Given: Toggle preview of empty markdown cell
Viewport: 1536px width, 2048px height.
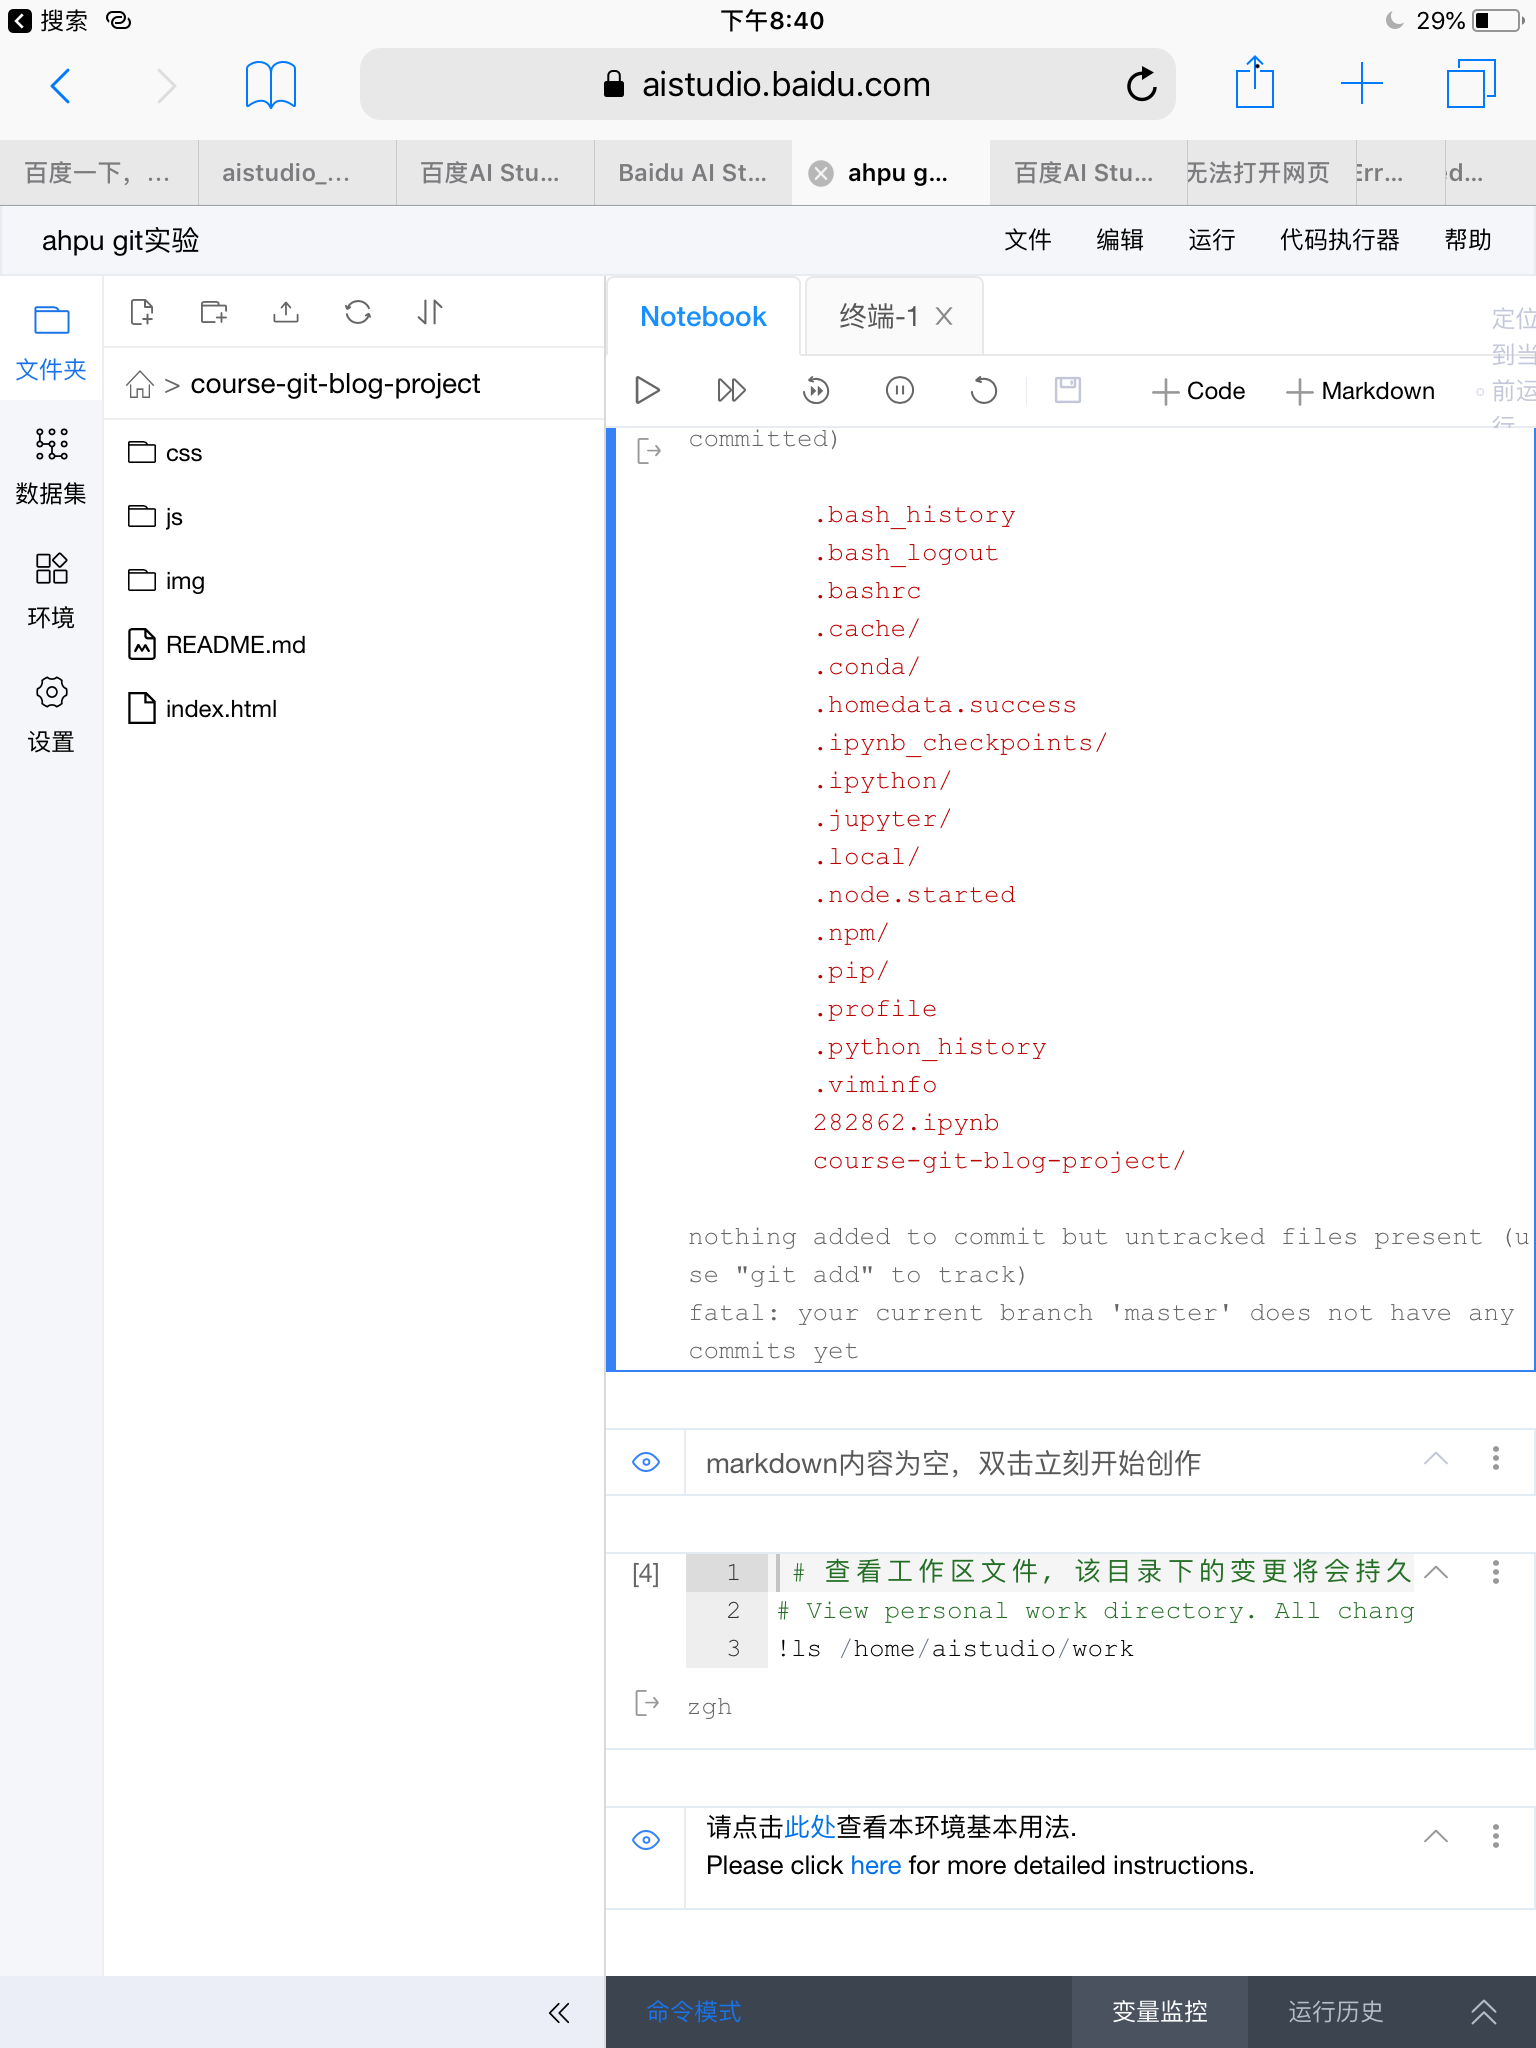Looking at the screenshot, I should [646, 1462].
